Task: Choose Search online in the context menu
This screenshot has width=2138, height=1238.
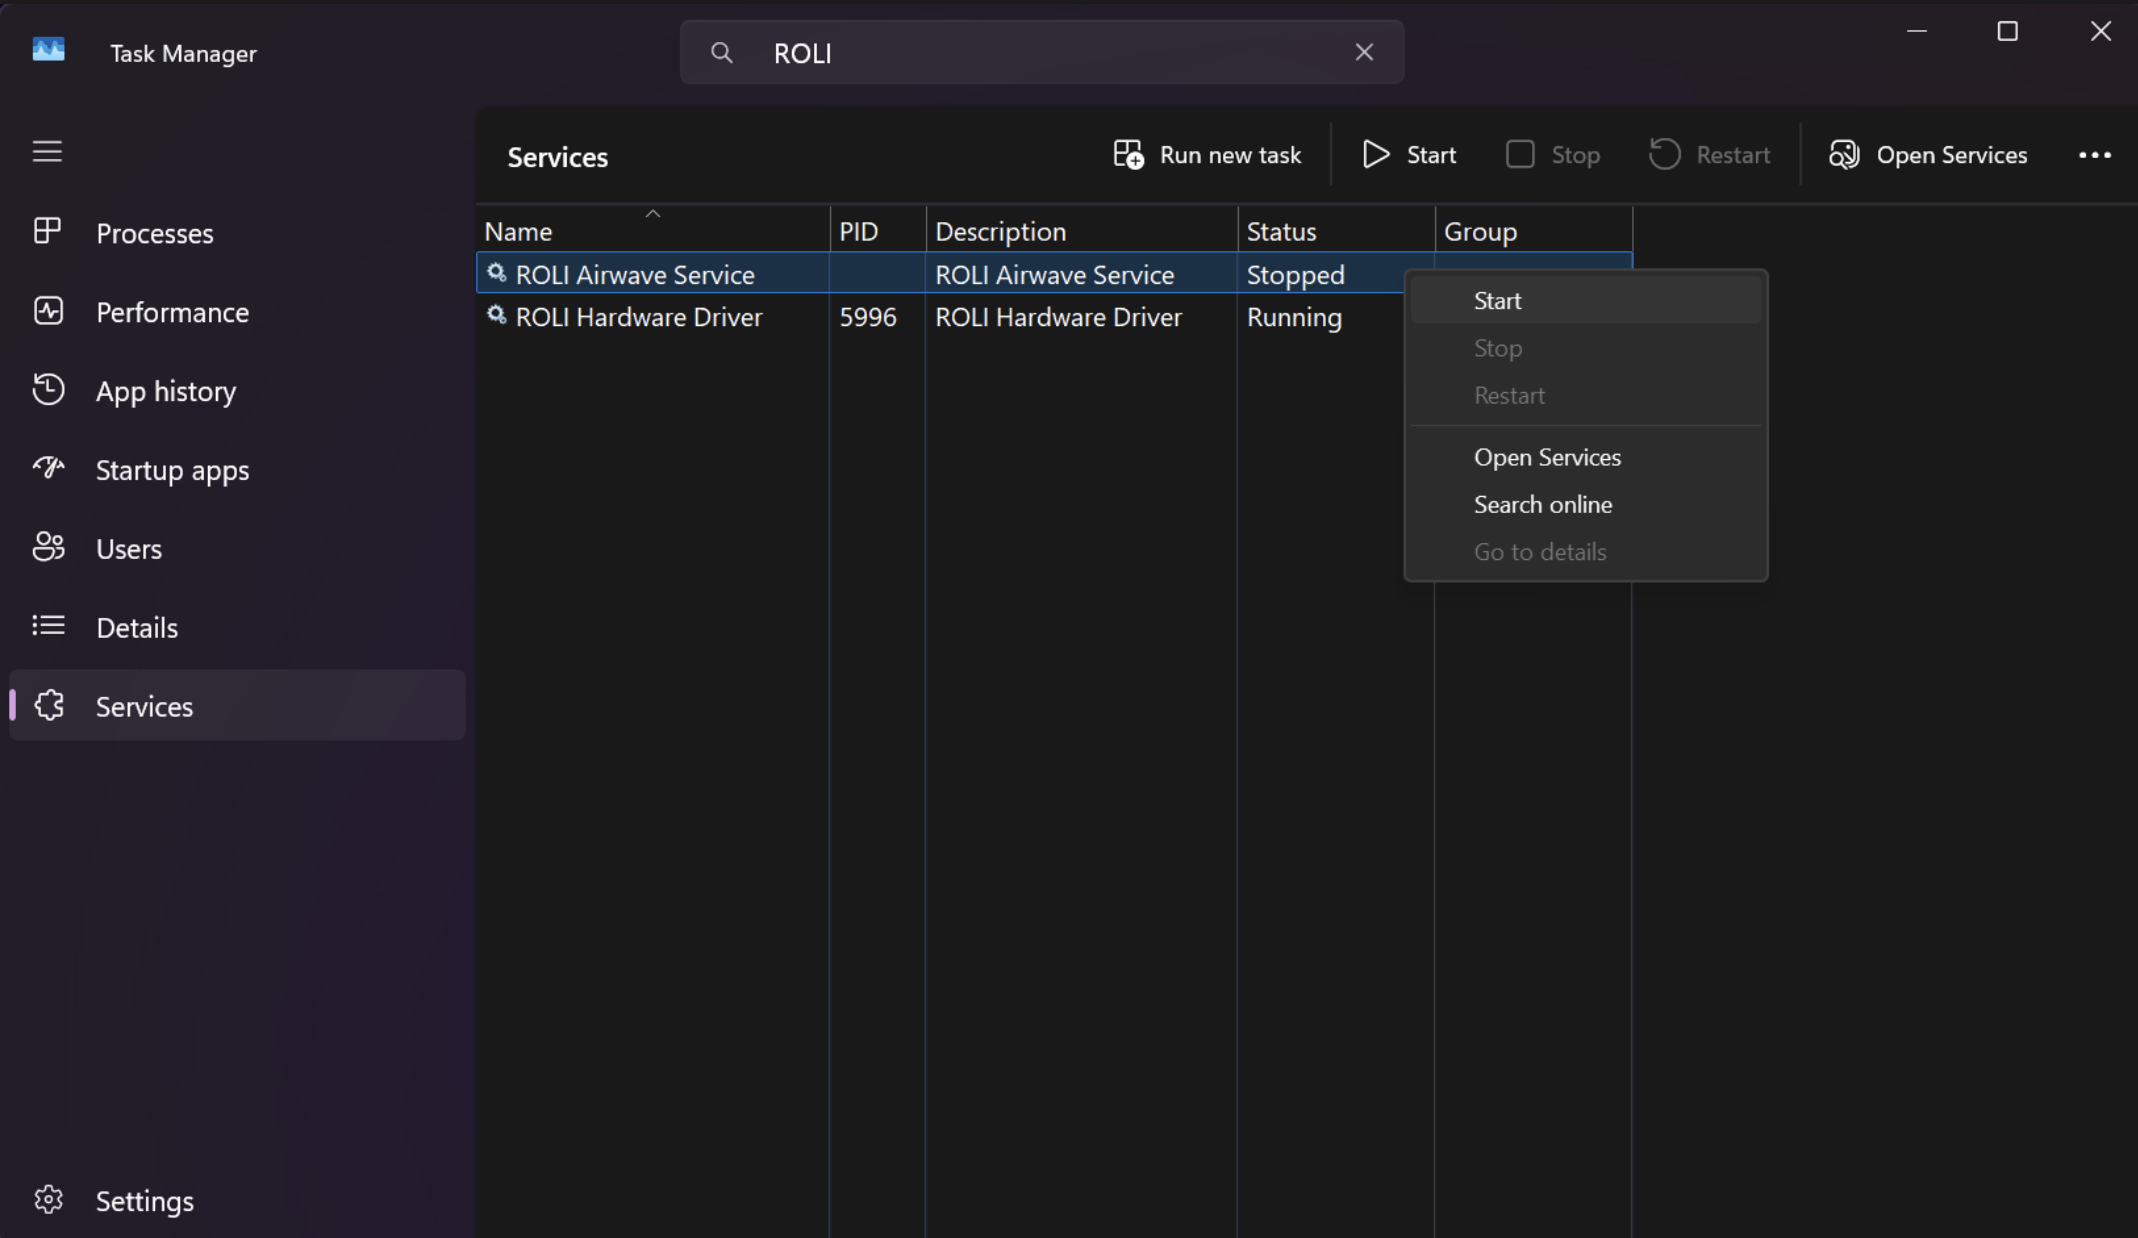Action: point(1542,504)
